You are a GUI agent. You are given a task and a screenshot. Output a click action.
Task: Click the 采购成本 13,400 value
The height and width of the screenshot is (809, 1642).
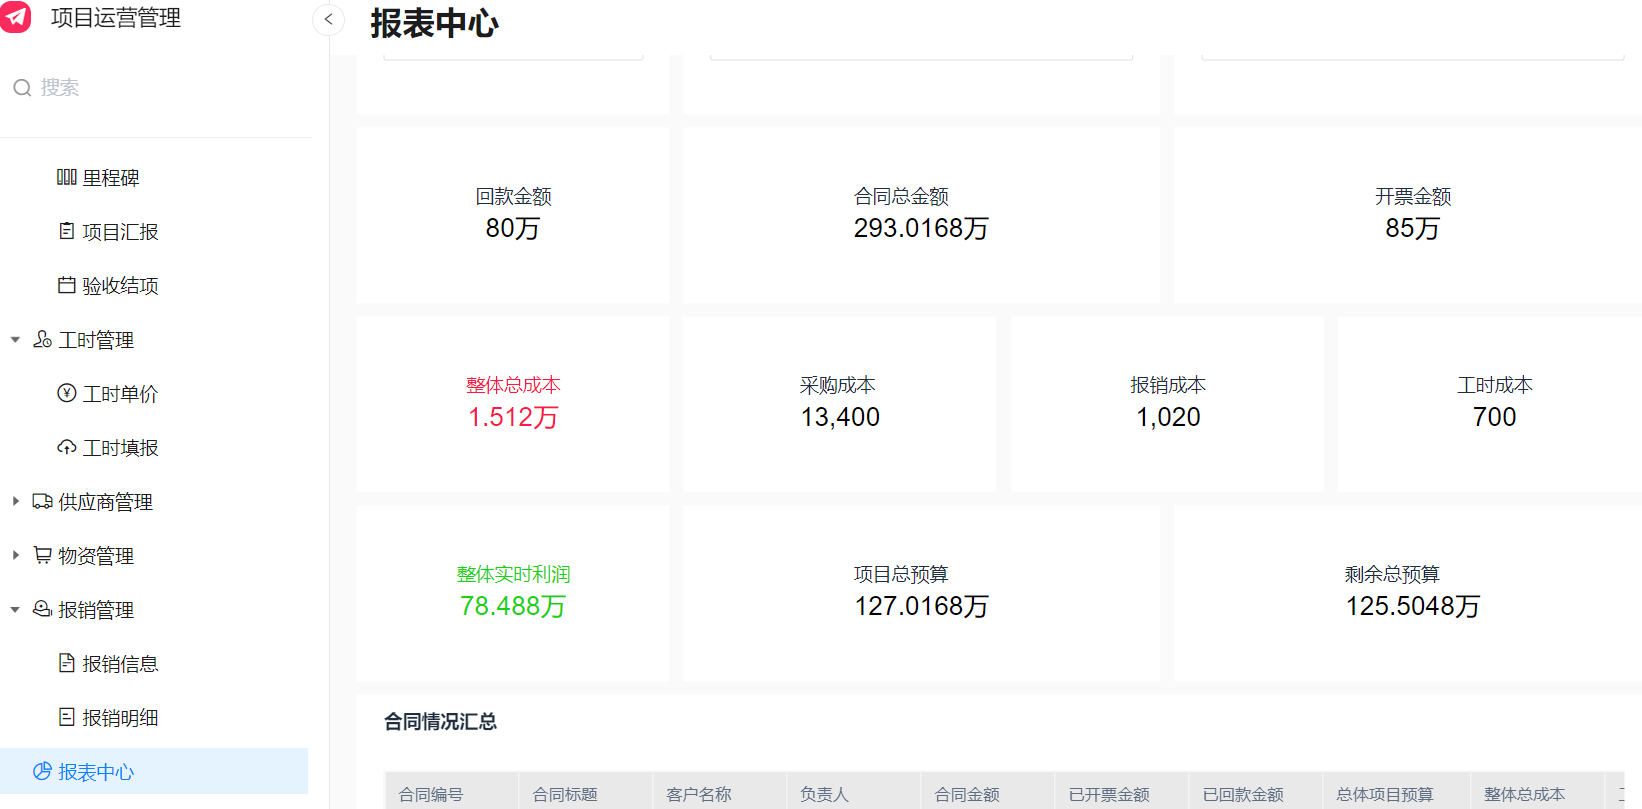point(840,417)
